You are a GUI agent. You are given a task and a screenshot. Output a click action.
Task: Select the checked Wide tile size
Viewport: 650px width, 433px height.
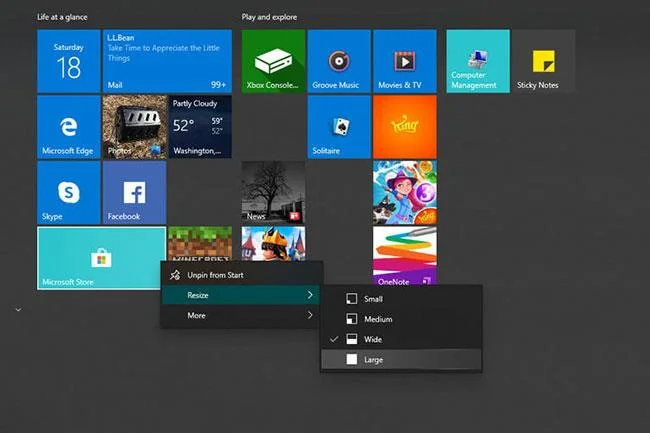(401, 339)
